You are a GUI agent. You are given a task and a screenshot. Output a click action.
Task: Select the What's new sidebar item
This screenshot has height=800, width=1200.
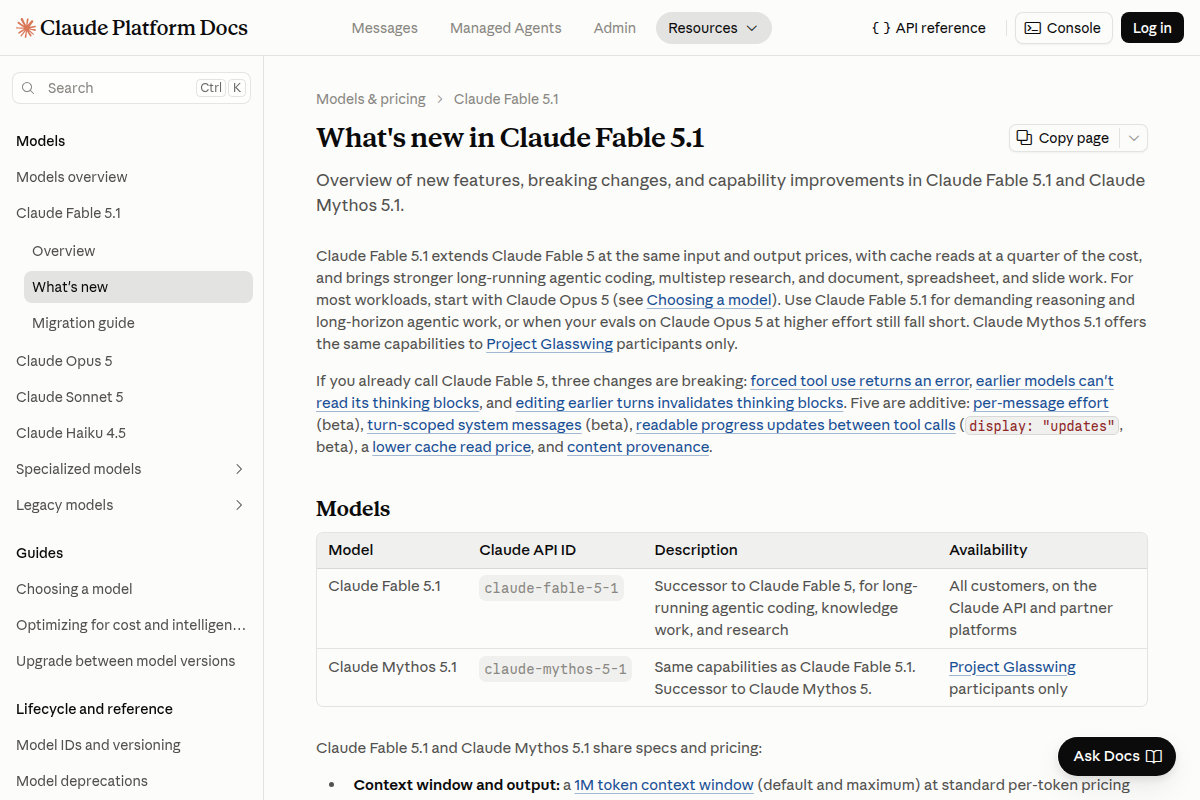pyautogui.click(x=138, y=287)
